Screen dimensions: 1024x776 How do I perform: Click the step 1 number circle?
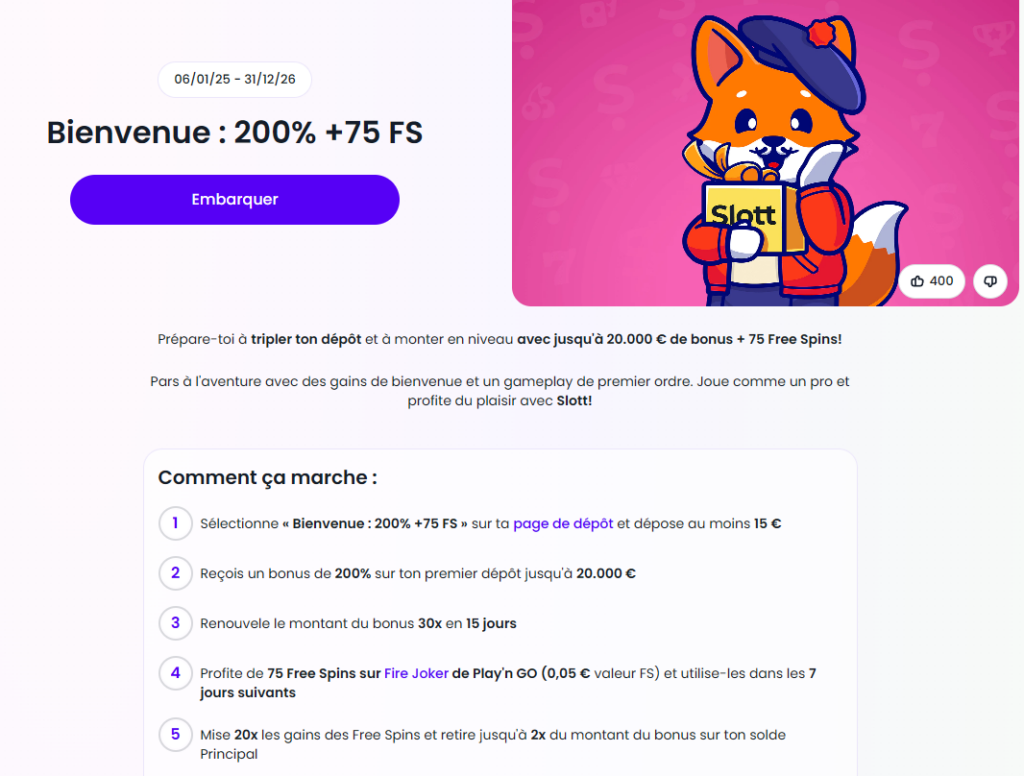point(175,523)
